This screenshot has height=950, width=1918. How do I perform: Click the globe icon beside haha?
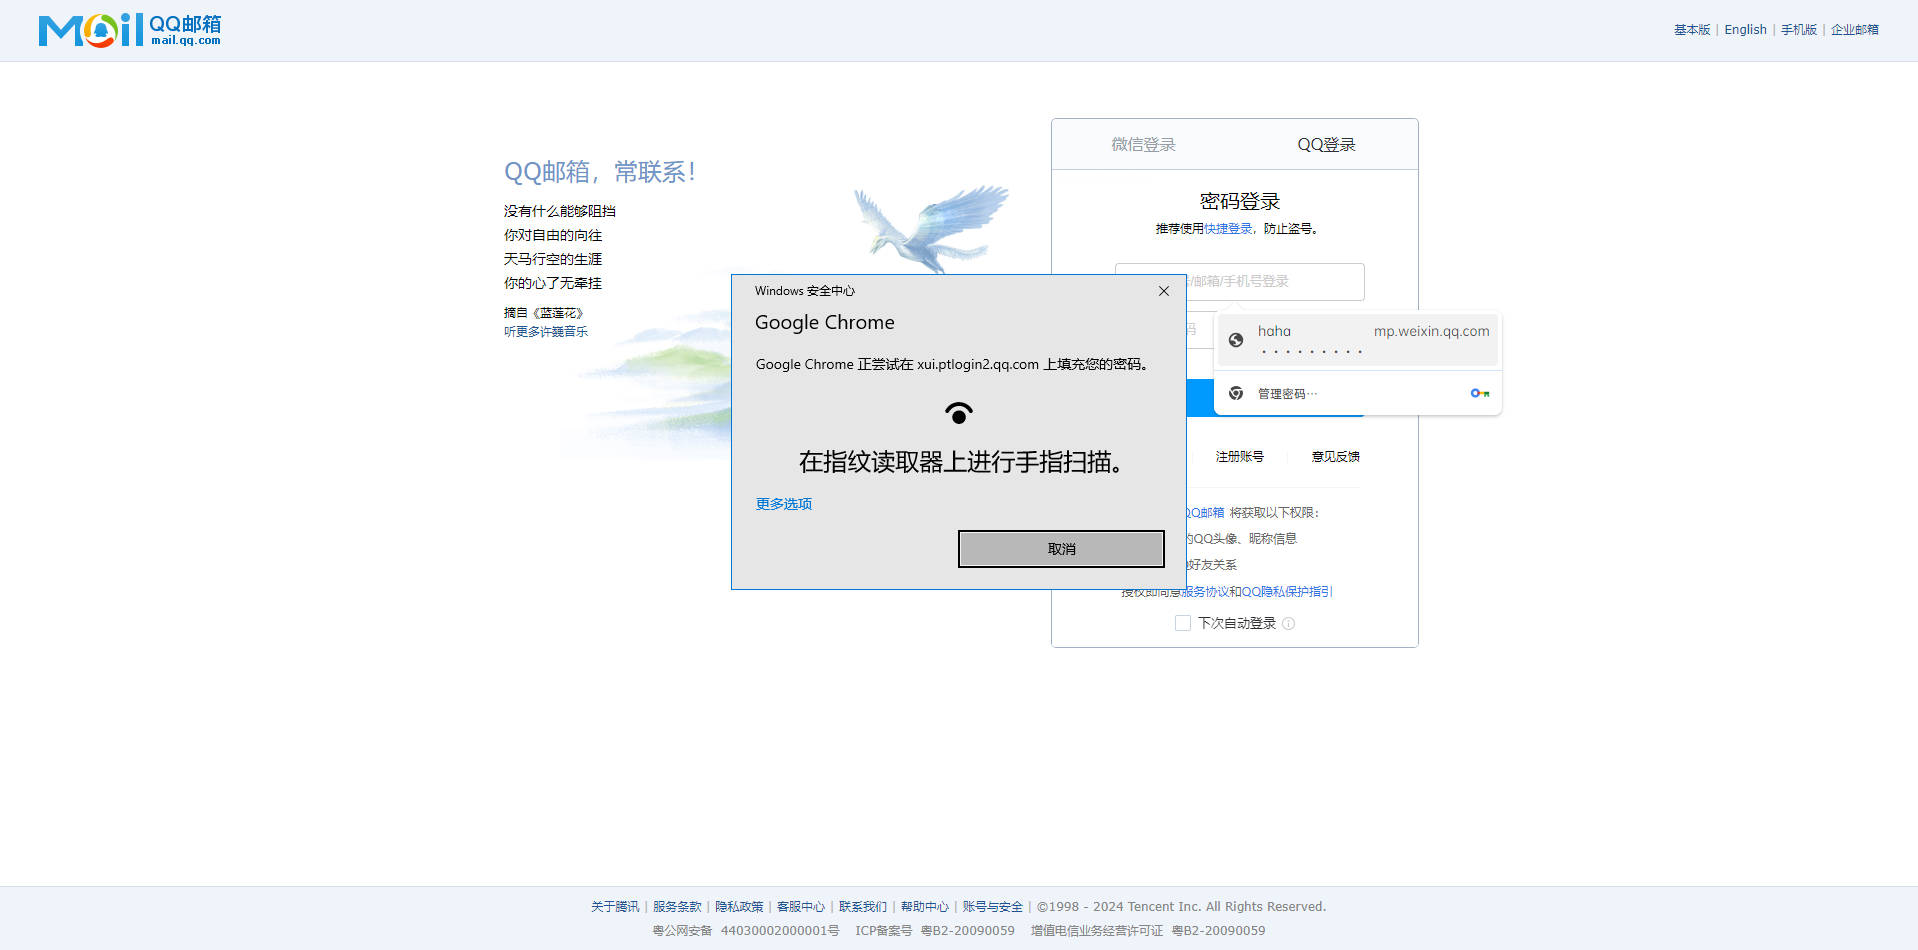[x=1236, y=340]
